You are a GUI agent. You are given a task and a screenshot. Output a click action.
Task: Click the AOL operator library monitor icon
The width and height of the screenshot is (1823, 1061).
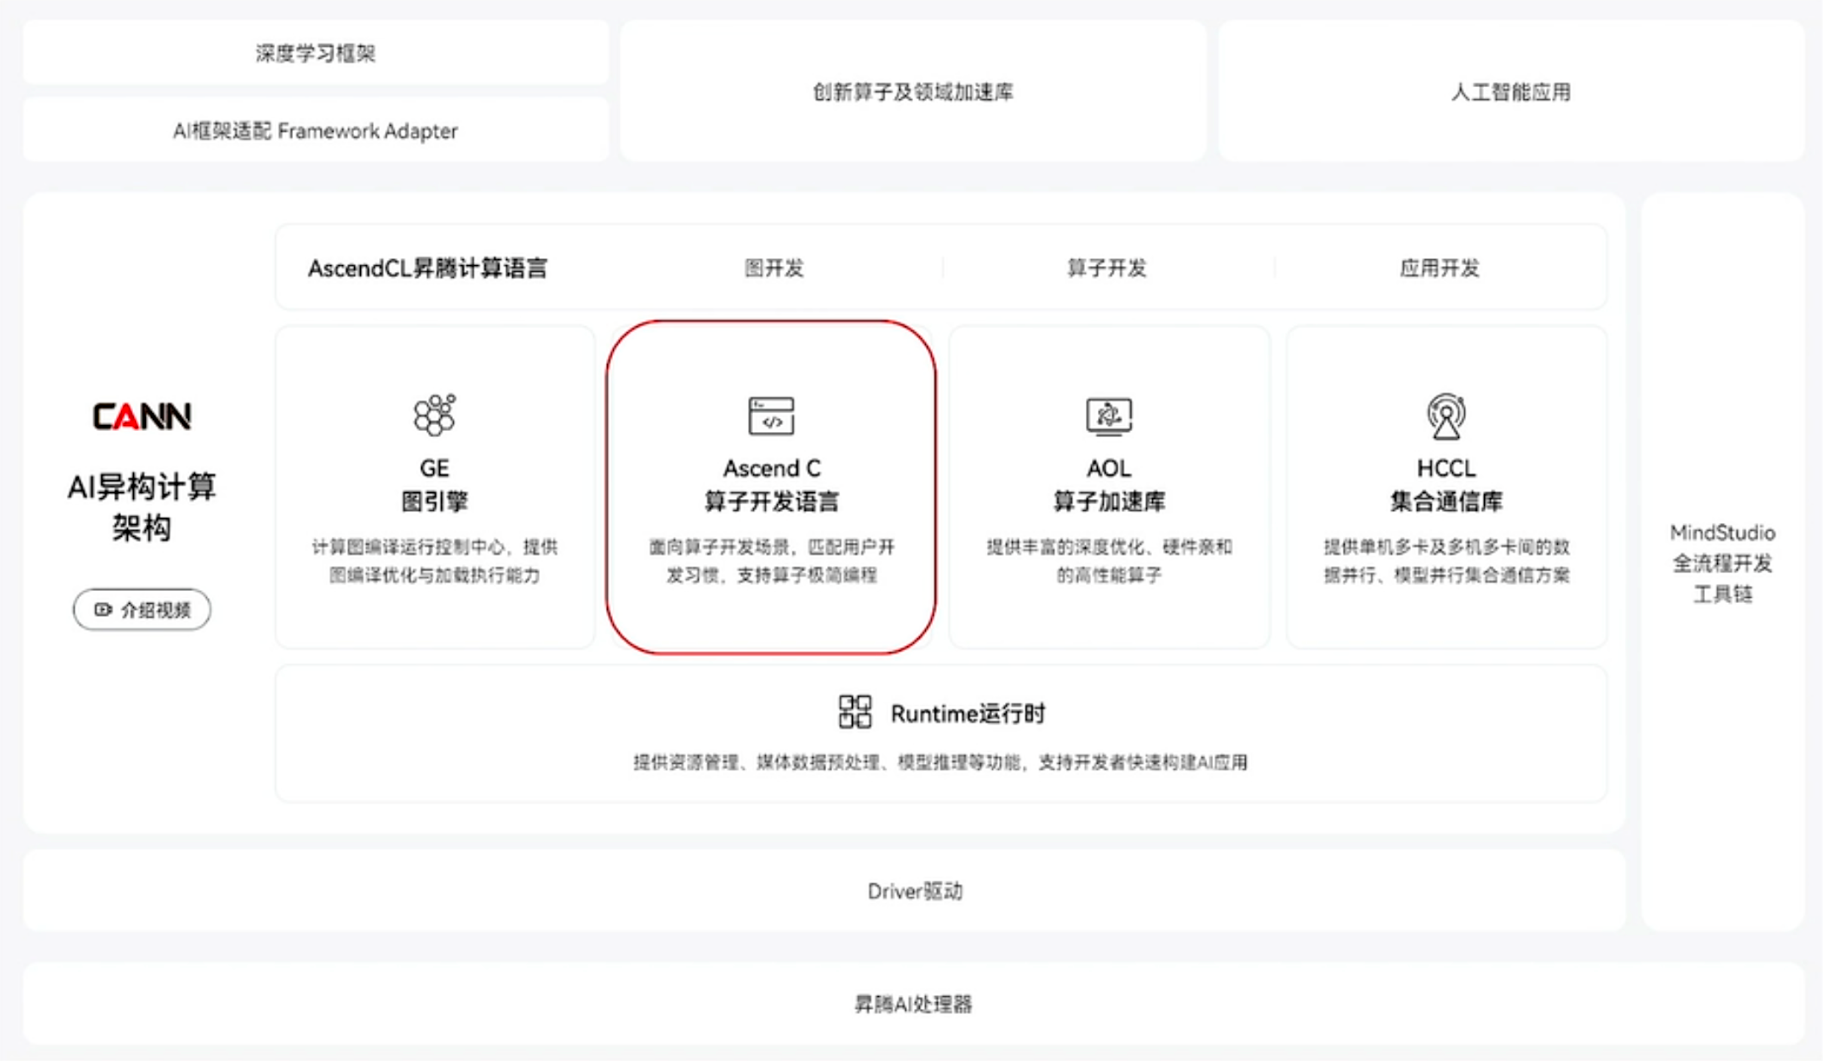tap(1108, 416)
